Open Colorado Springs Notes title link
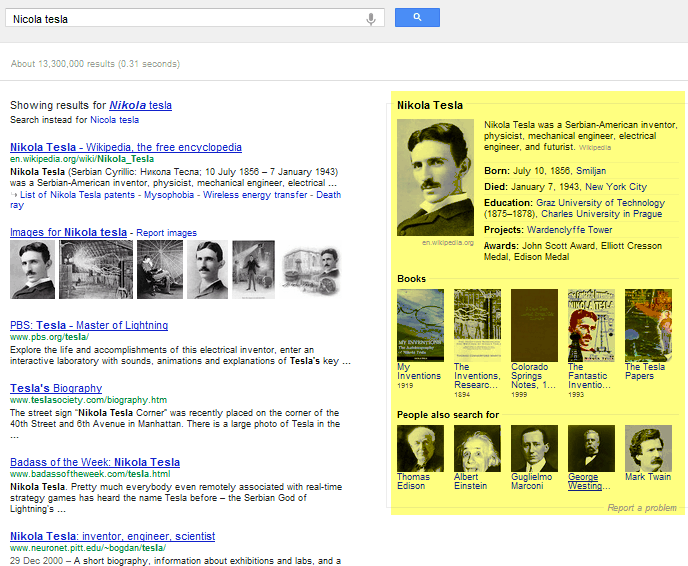Viewport: 688px width, 566px height. (534, 376)
